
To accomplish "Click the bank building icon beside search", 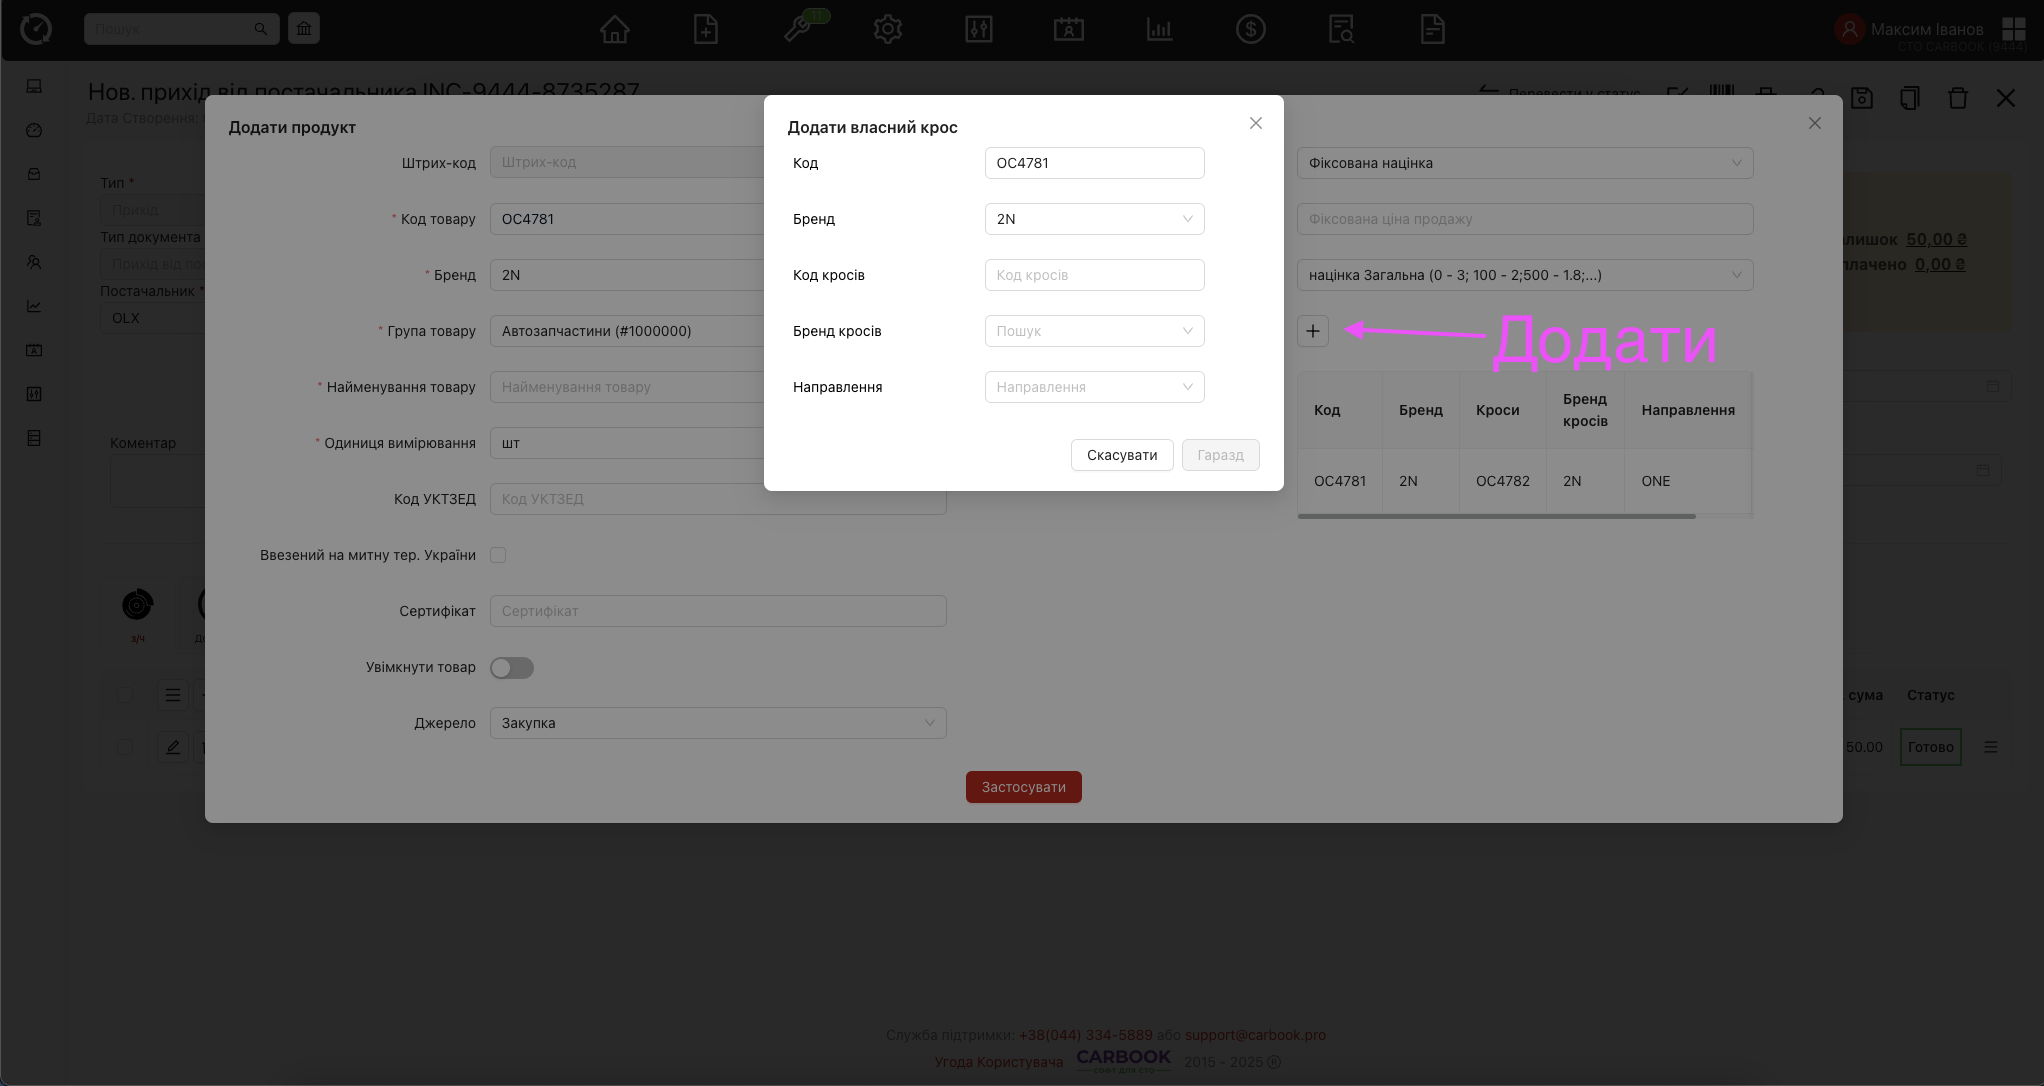I will coord(304,29).
